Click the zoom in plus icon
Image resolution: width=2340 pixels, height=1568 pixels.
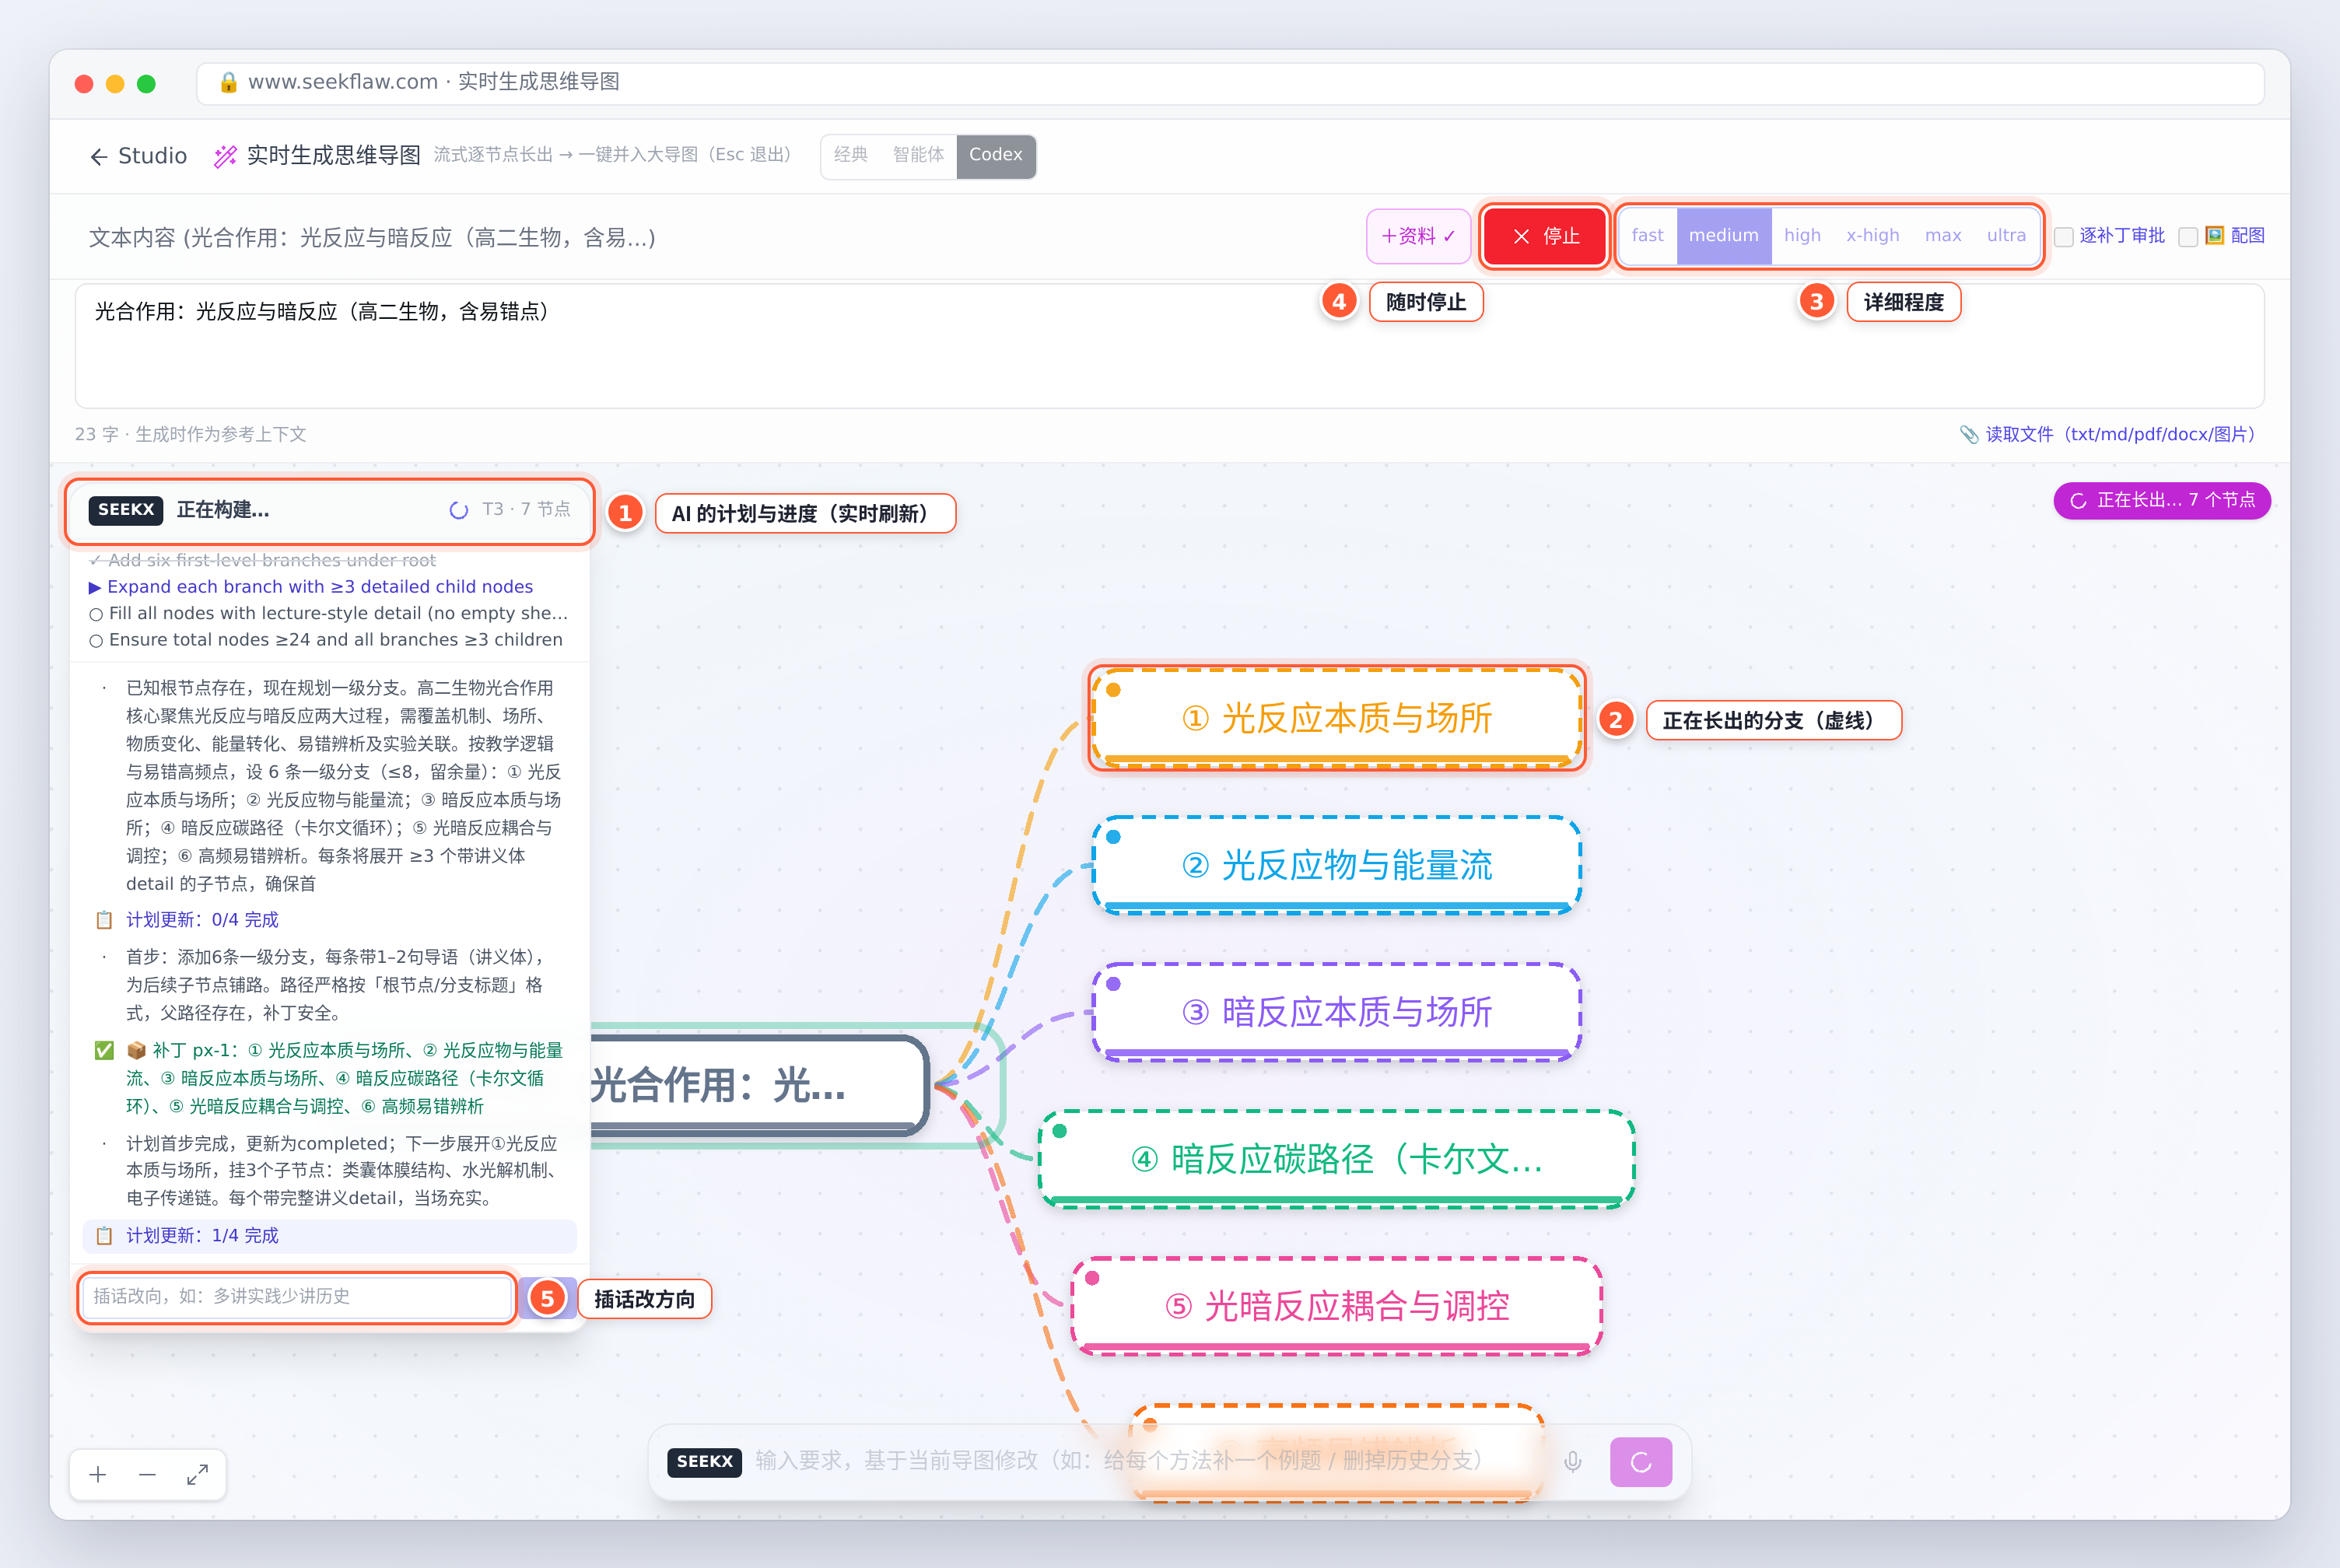pos(98,1474)
